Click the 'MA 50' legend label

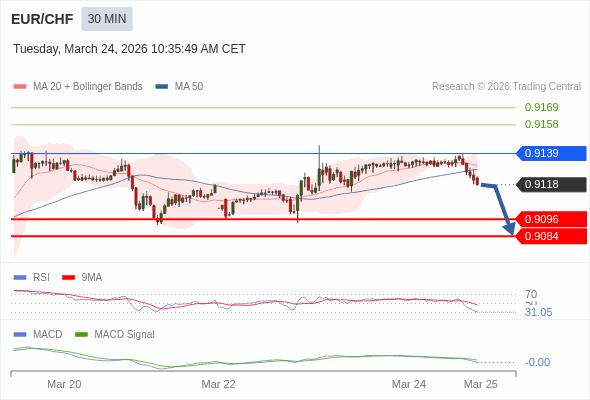point(189,87)
